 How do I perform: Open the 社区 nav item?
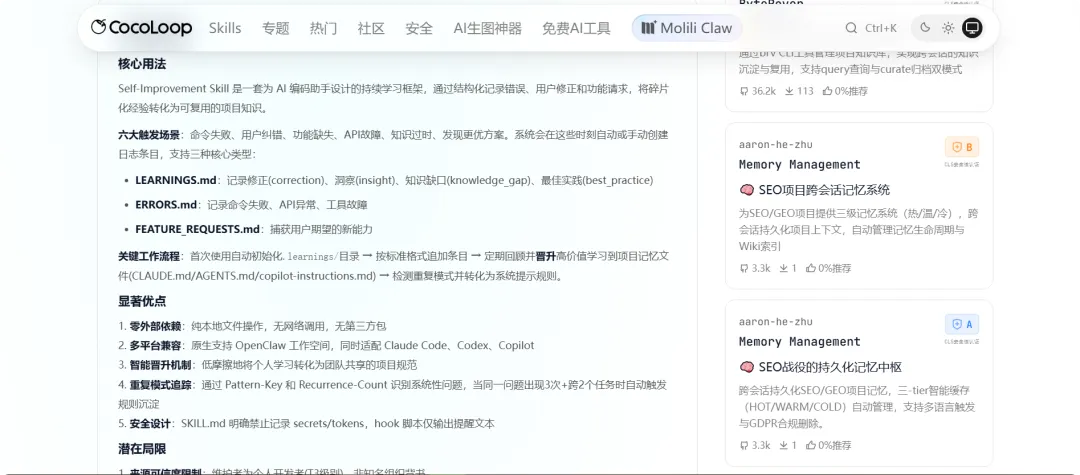pos(371,28)
